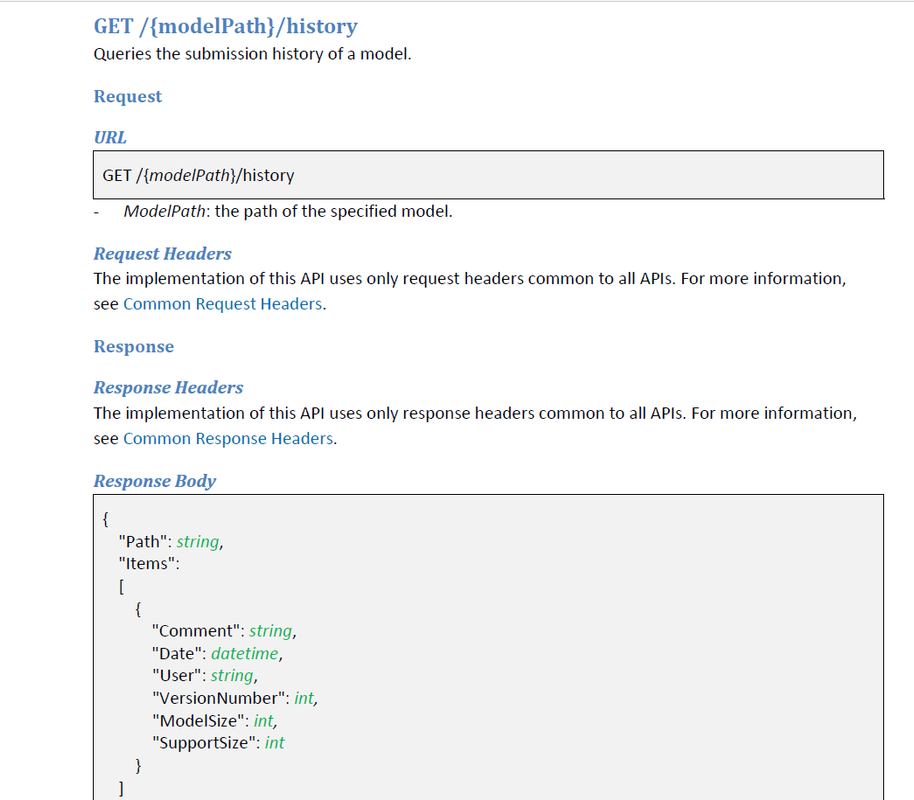Click the "VersionNumber" field line
914x800 pixels.
(235, 698)
